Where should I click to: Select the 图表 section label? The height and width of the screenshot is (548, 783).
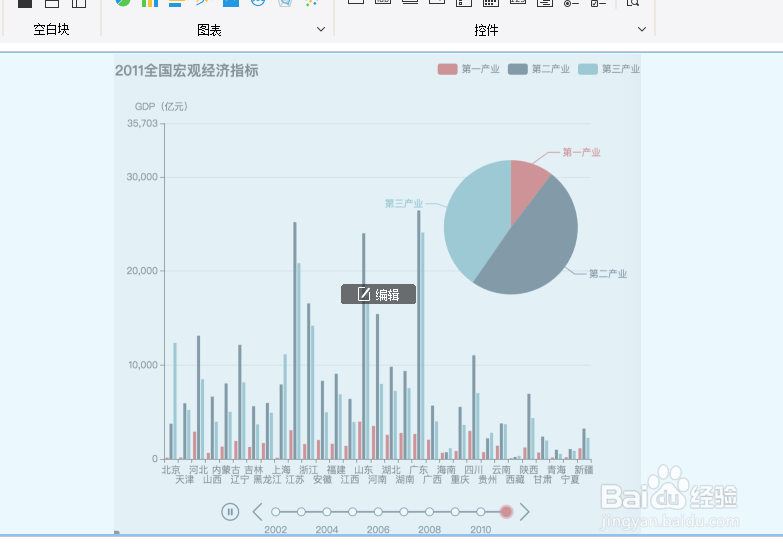coord(209,30)
